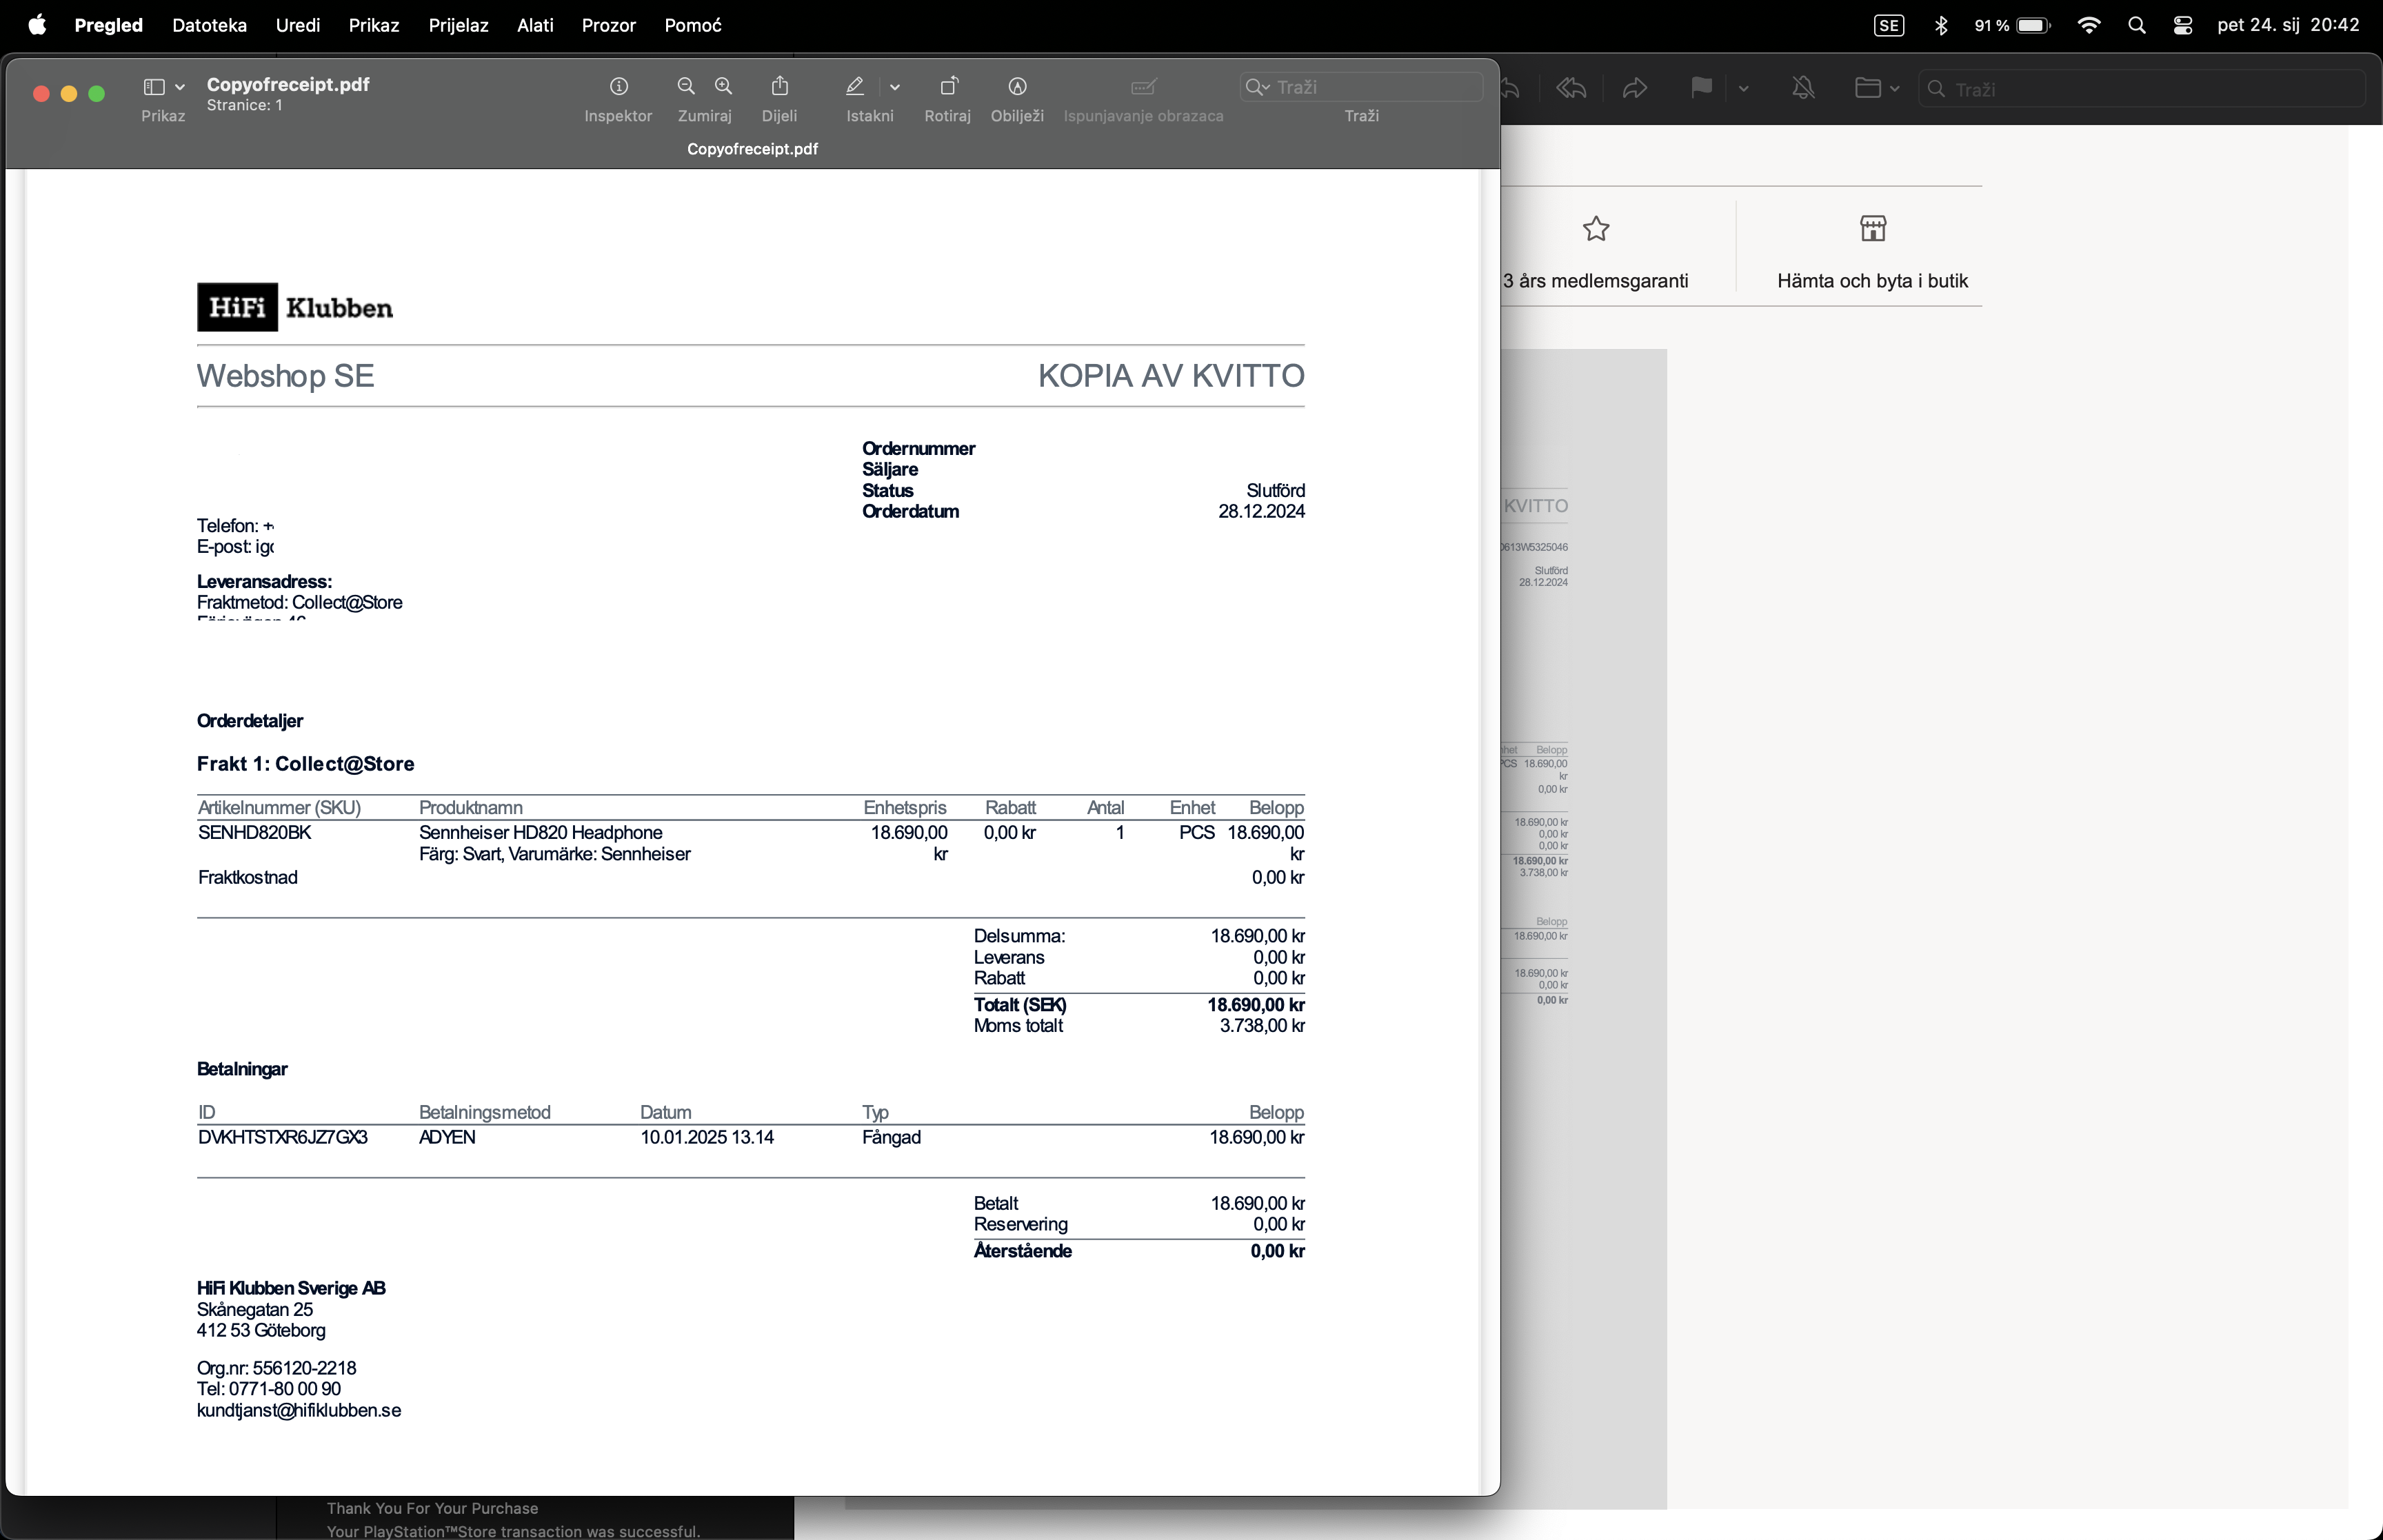Click the zoom in magnifier icon

pos(724,87)
